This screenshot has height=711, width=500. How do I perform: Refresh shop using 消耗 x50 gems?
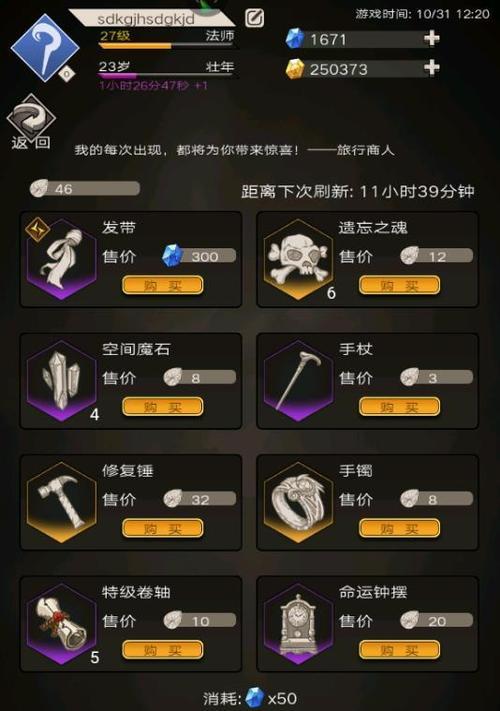tap(250, 698)
